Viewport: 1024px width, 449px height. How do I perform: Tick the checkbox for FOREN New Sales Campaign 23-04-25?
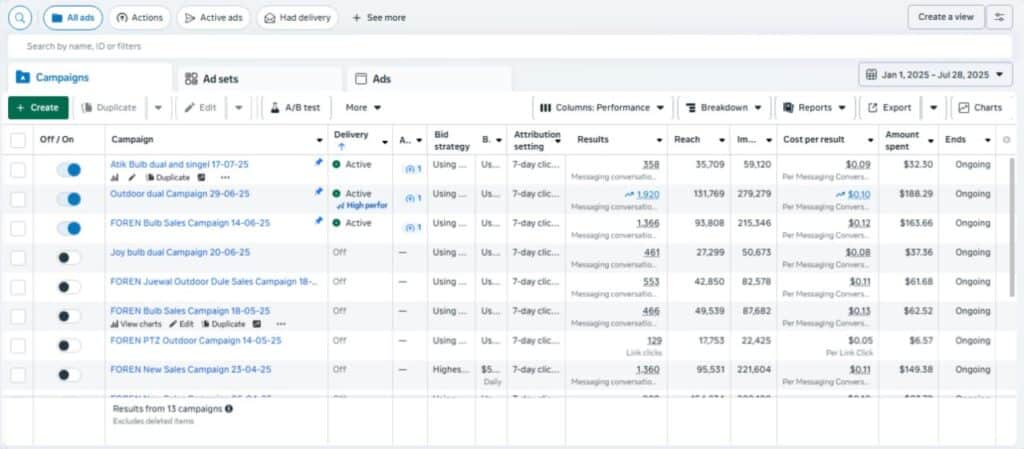[x=18, y=375]
